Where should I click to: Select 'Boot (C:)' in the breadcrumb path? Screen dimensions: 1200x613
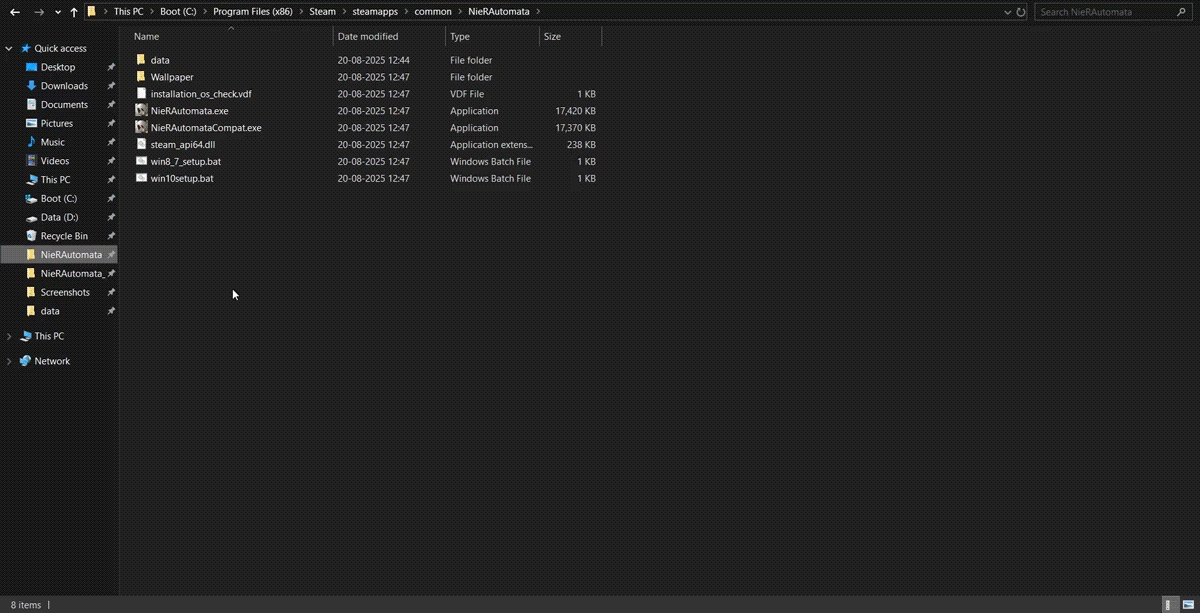click(x=179, y=12)
